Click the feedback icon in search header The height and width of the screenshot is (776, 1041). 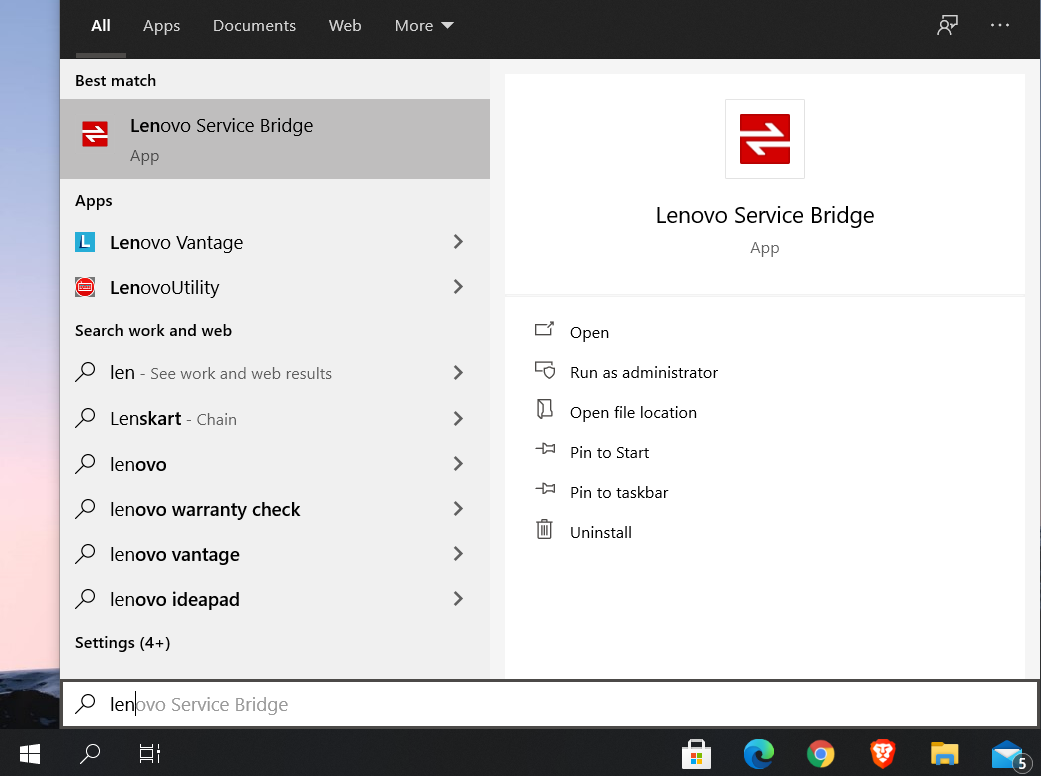pos(947,25)
